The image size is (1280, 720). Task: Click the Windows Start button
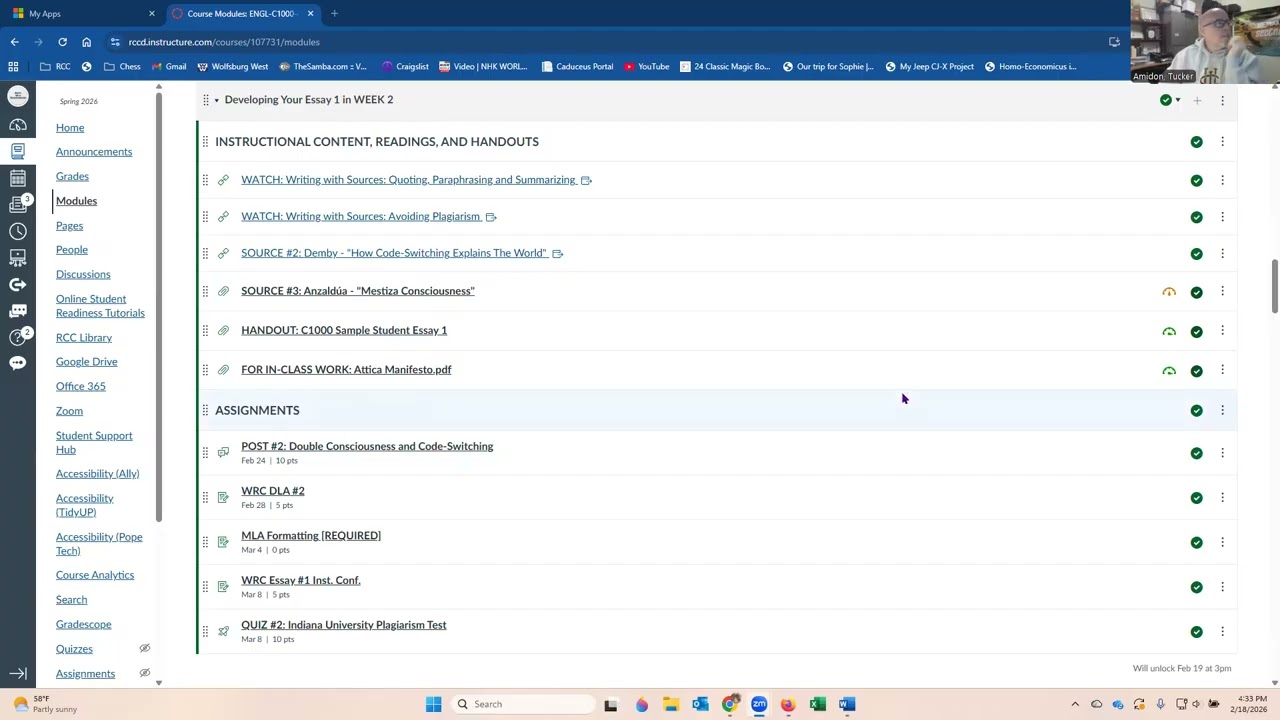(433, 704)
